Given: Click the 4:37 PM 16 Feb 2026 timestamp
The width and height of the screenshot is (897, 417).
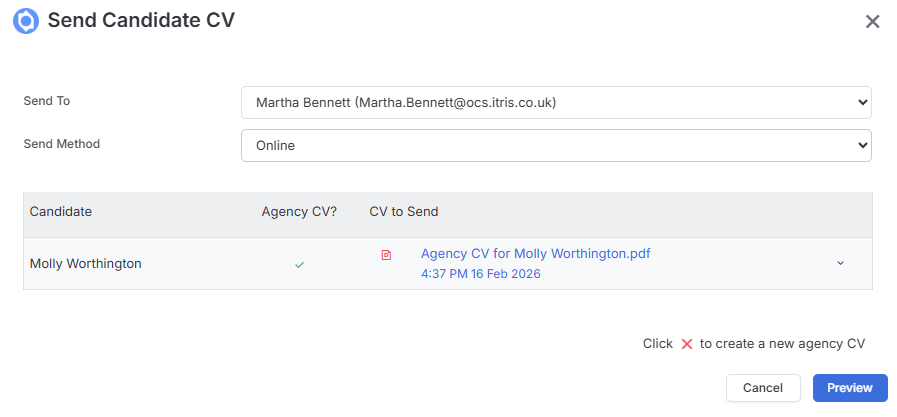Looking at the screenshot, I should (481, 274).
